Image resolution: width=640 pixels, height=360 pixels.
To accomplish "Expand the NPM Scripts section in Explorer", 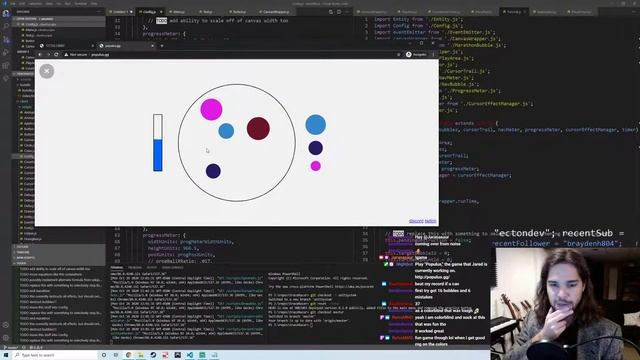I will tap(59, 258).
